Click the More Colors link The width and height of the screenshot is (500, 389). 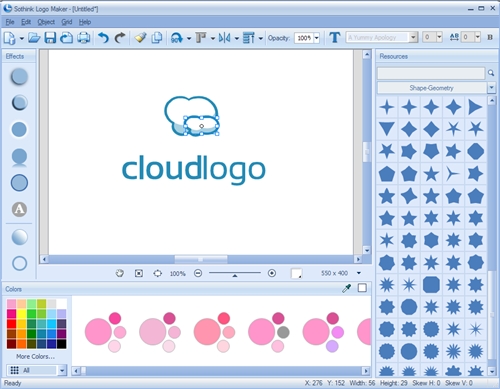point(35,356)
